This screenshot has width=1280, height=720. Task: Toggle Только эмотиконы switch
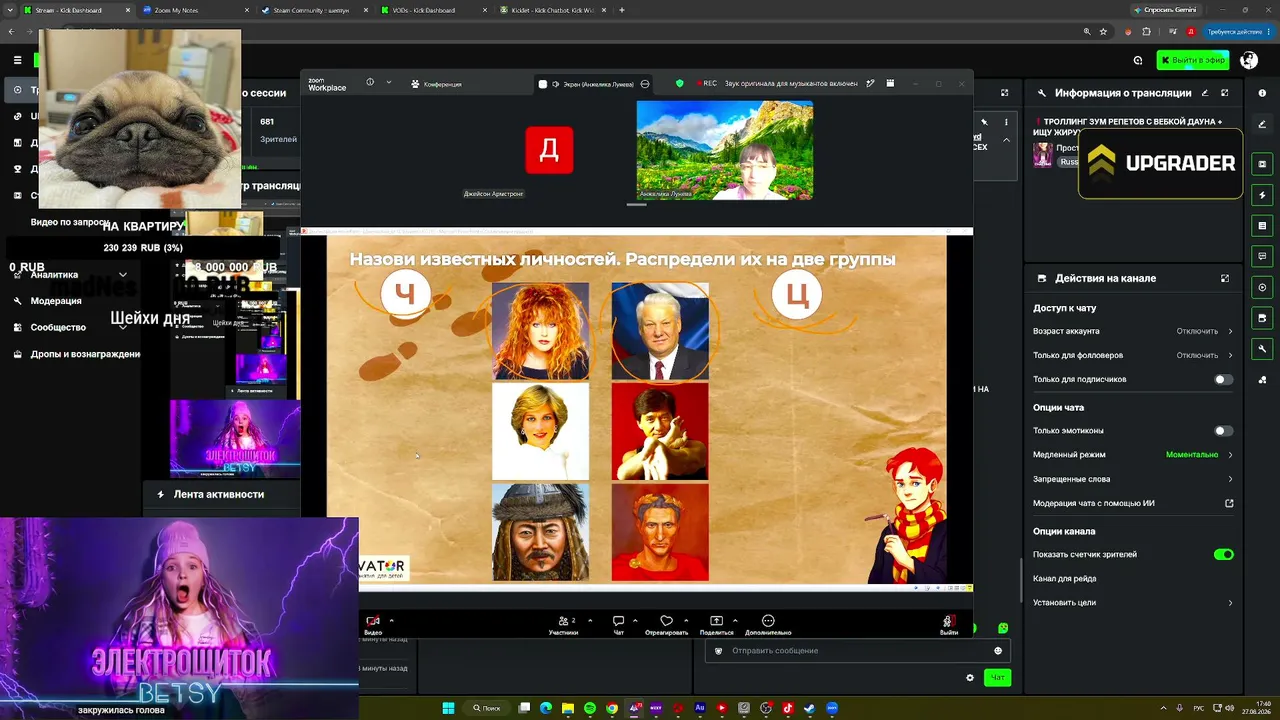point(1223,431)
